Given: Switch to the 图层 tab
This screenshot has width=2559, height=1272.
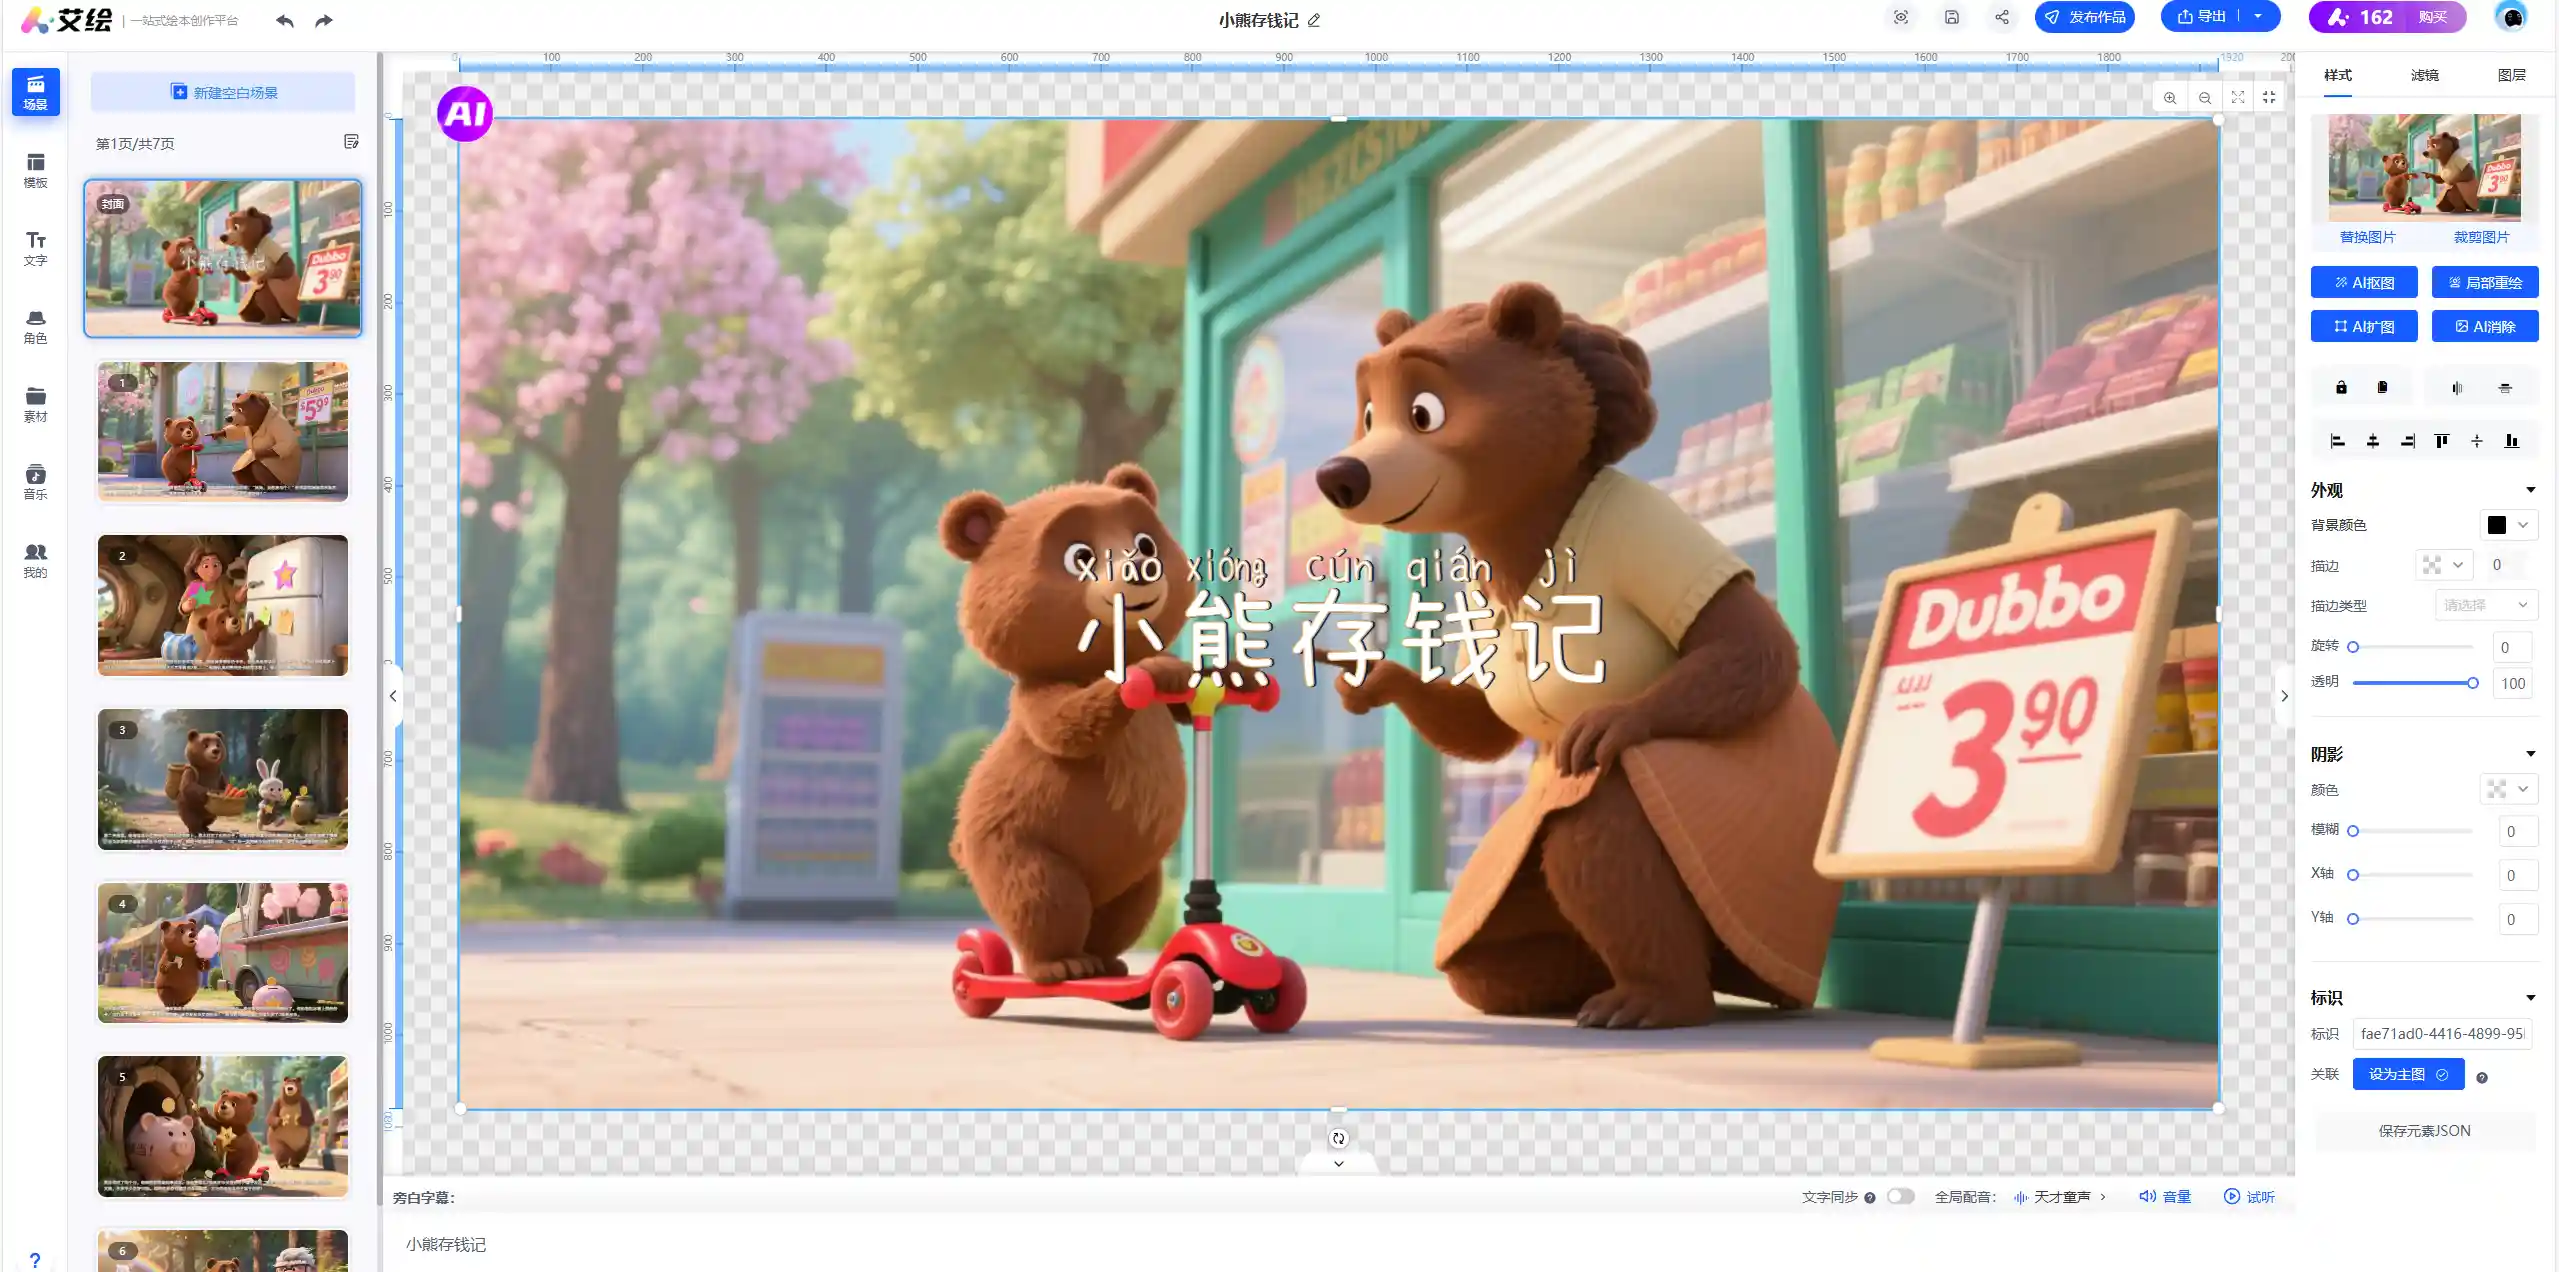Looking at the screenshot, I should (2510, 75).
